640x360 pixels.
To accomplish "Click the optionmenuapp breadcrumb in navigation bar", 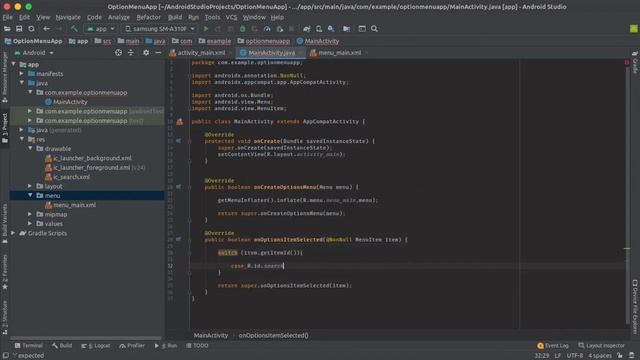I will 267,41.
